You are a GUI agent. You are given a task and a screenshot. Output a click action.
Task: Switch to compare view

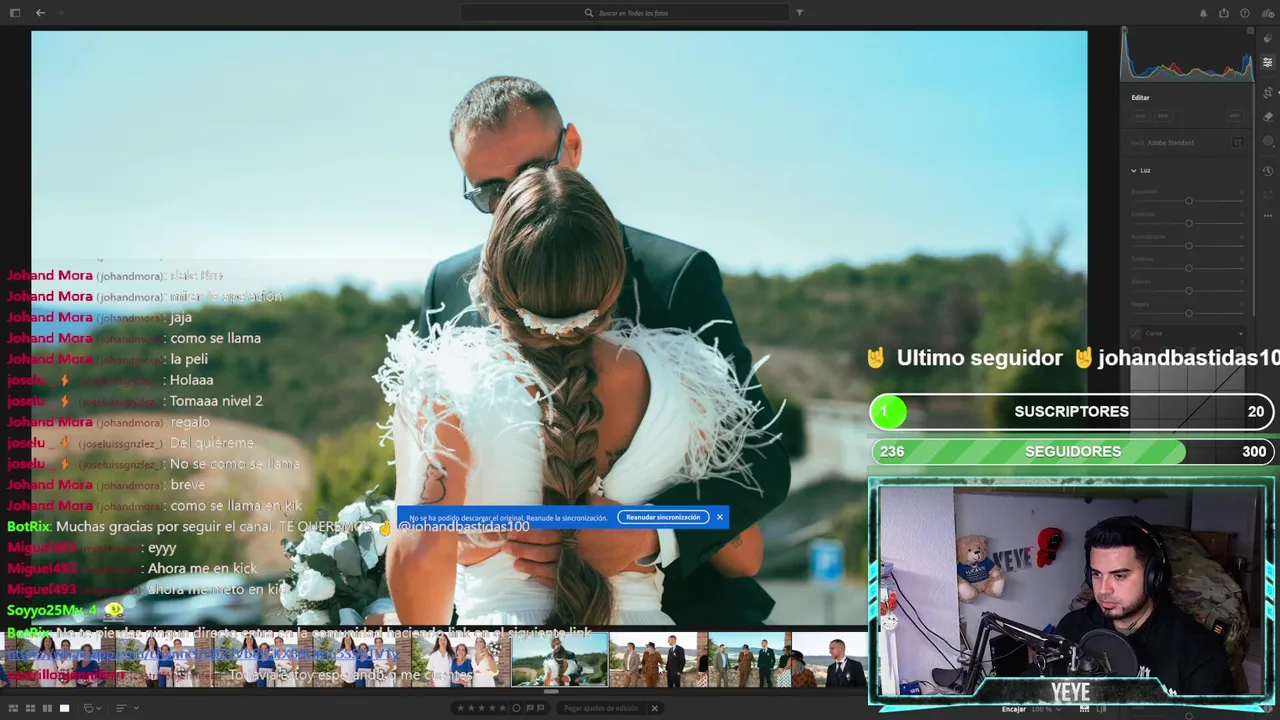pyautogui.click(x=47, y=708)
